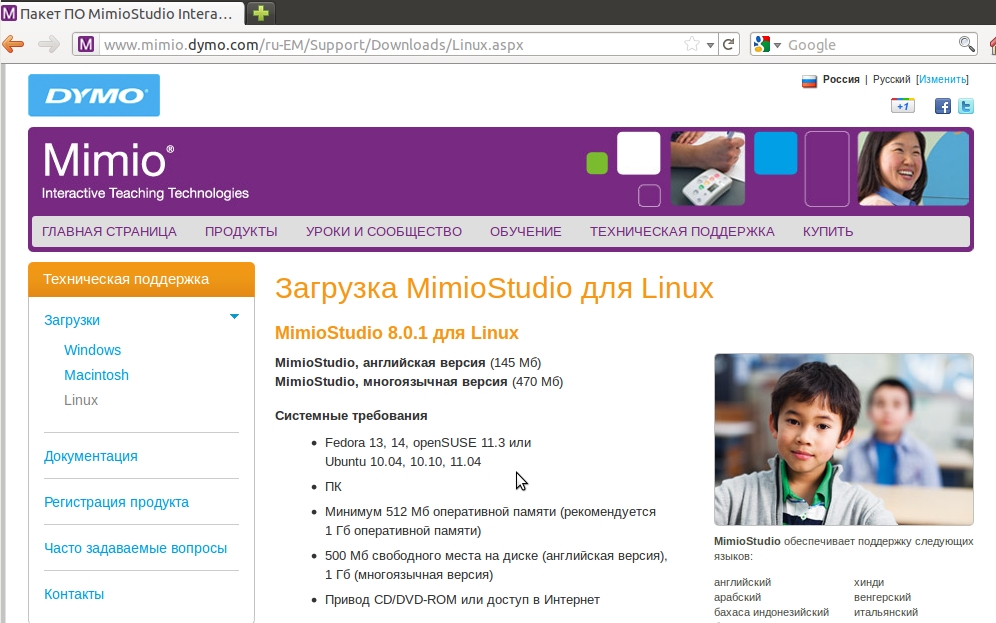
Task: Click the Russian flag icon
Action: pos(809,81)
